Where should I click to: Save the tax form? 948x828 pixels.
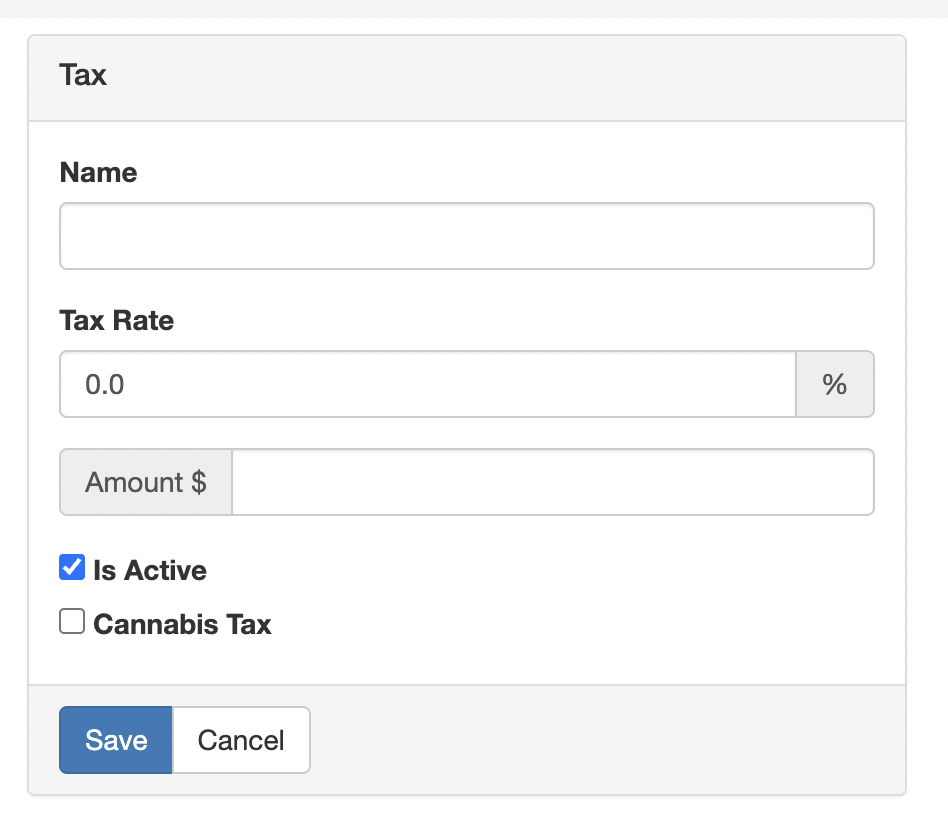(x=115, y=740)
